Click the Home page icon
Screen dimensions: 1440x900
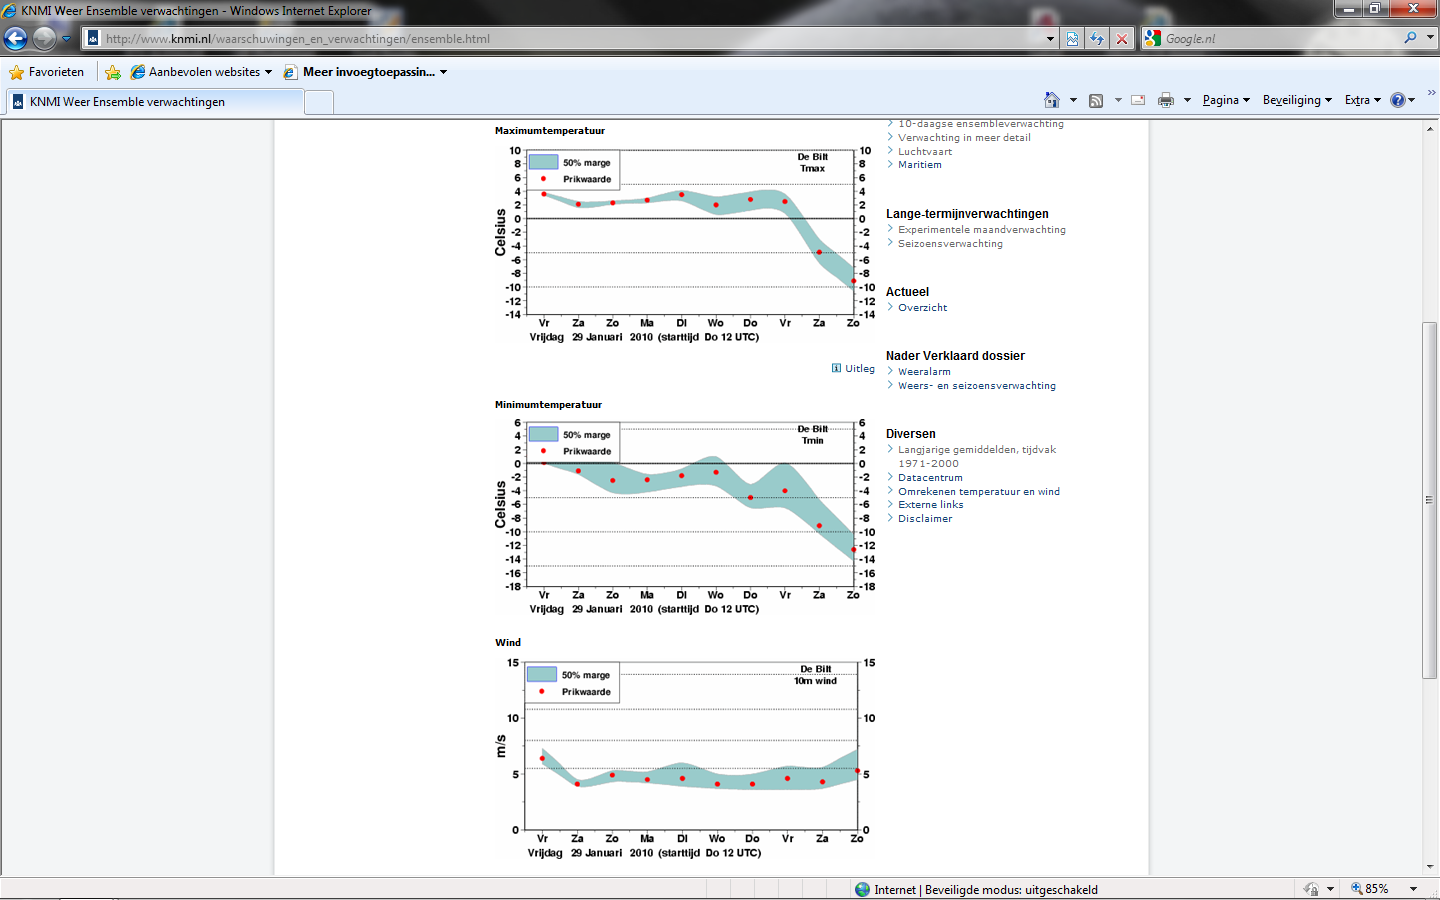pyautogui.click(x=1051, y=100)
